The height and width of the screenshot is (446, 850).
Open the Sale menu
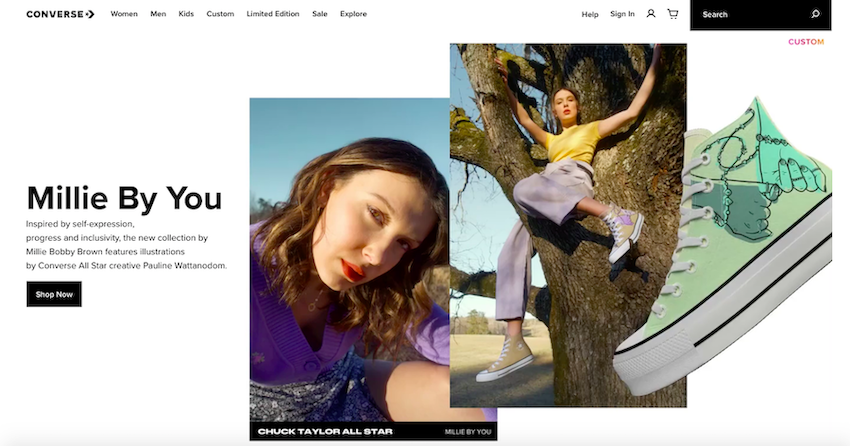pyautogui.click(x=320, y=14)
